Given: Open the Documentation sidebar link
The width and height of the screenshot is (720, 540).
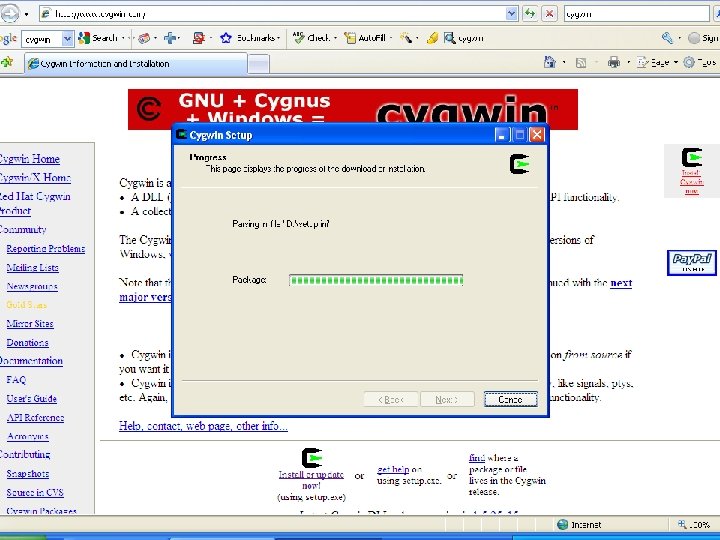Looking at the screenshot, I should click(x=31, y=360).
